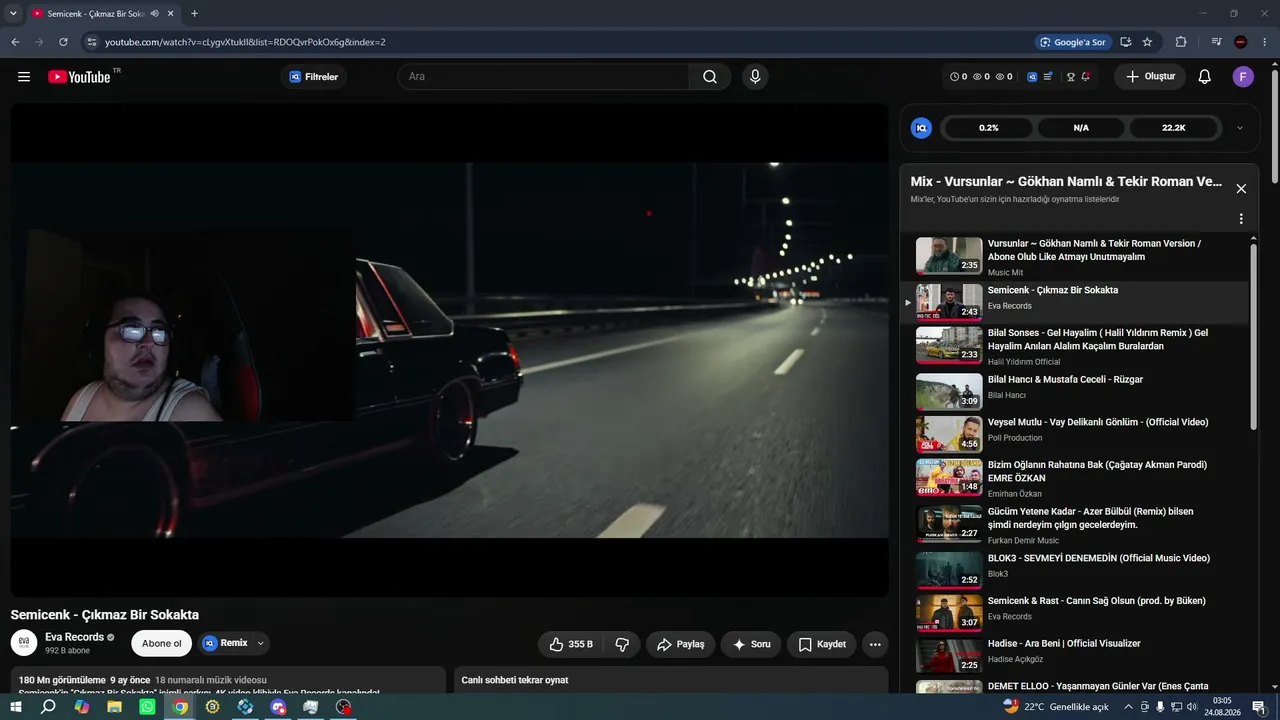1280x720 pixels.
Task: Click the Oluştur create button
Action: click(1150, 77)
